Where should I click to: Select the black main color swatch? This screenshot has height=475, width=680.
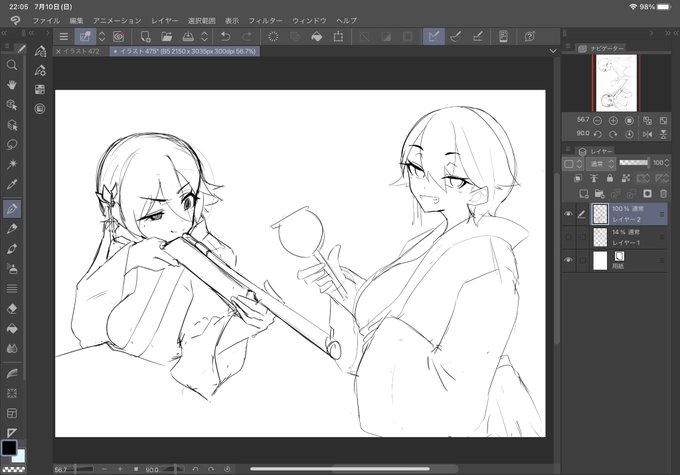tap(9, 448)
